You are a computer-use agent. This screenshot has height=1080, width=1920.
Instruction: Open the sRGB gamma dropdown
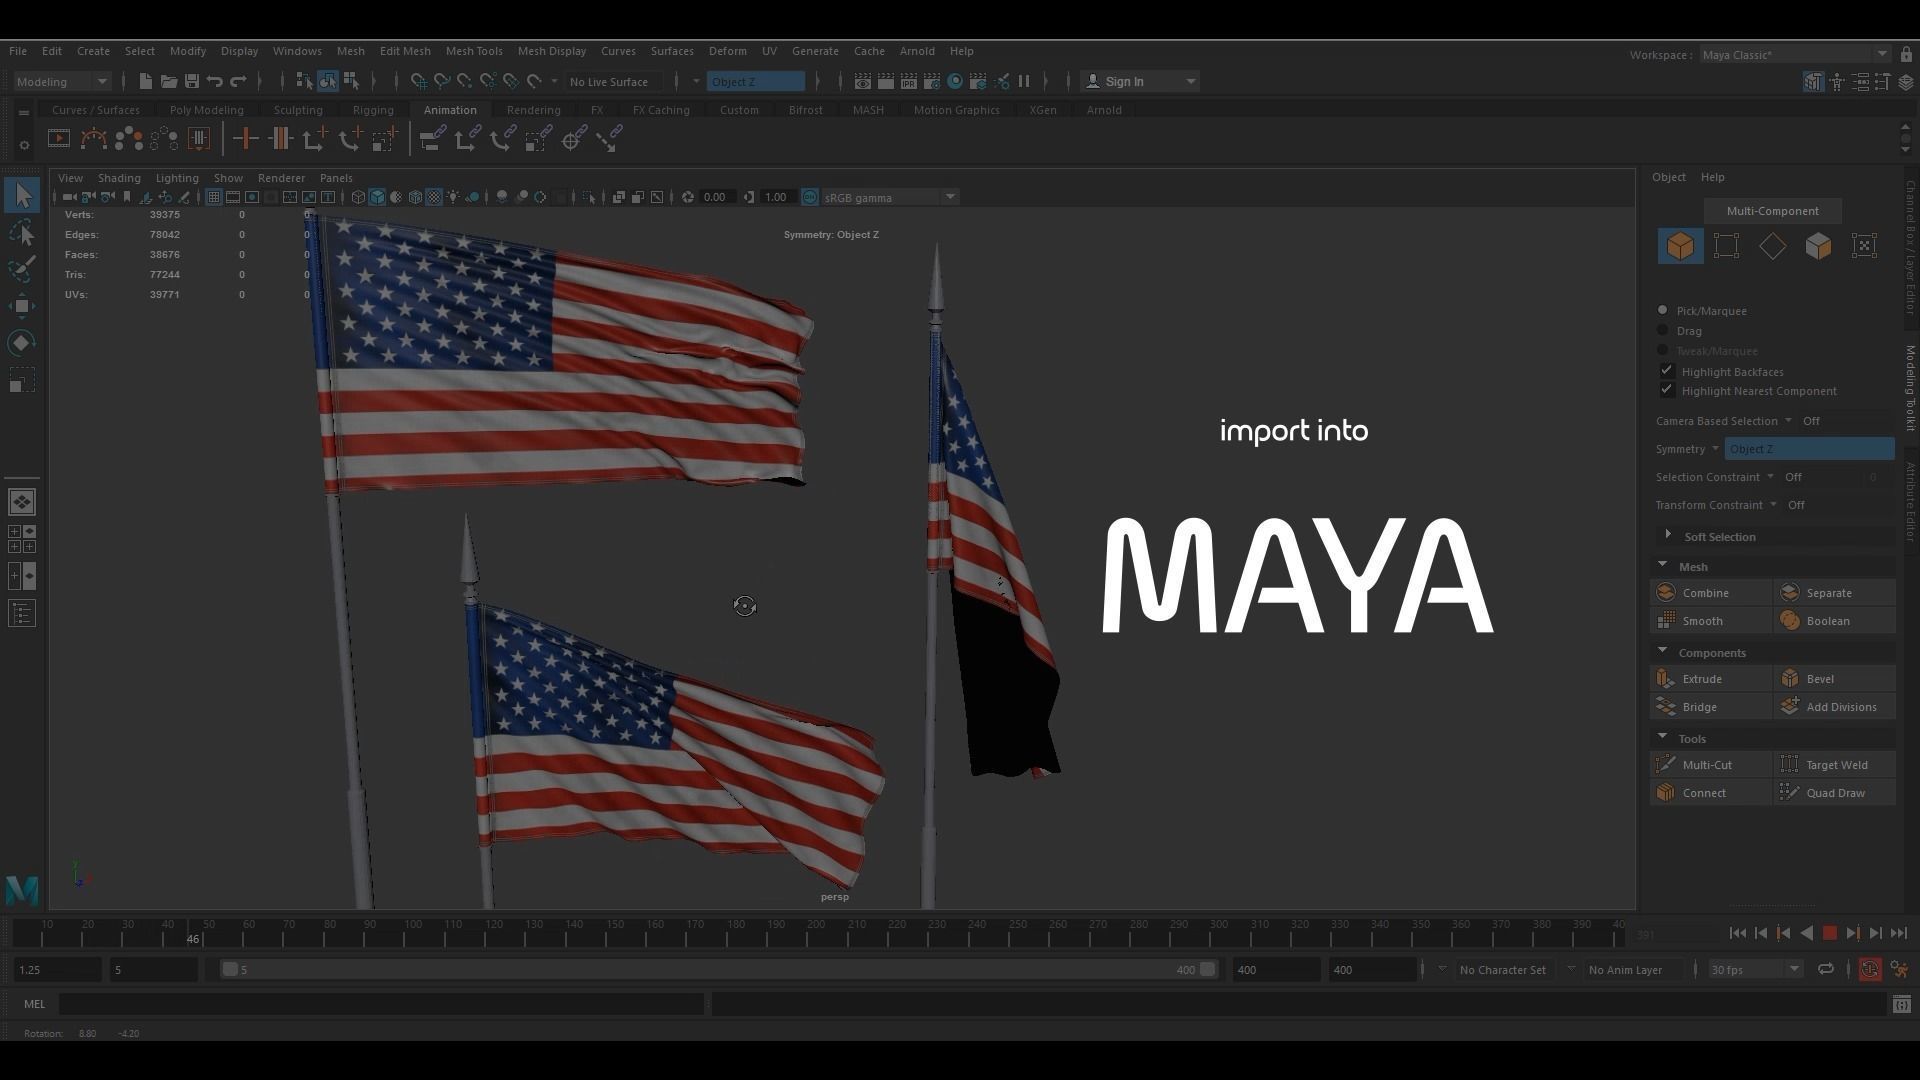click(x=889, y=197)
